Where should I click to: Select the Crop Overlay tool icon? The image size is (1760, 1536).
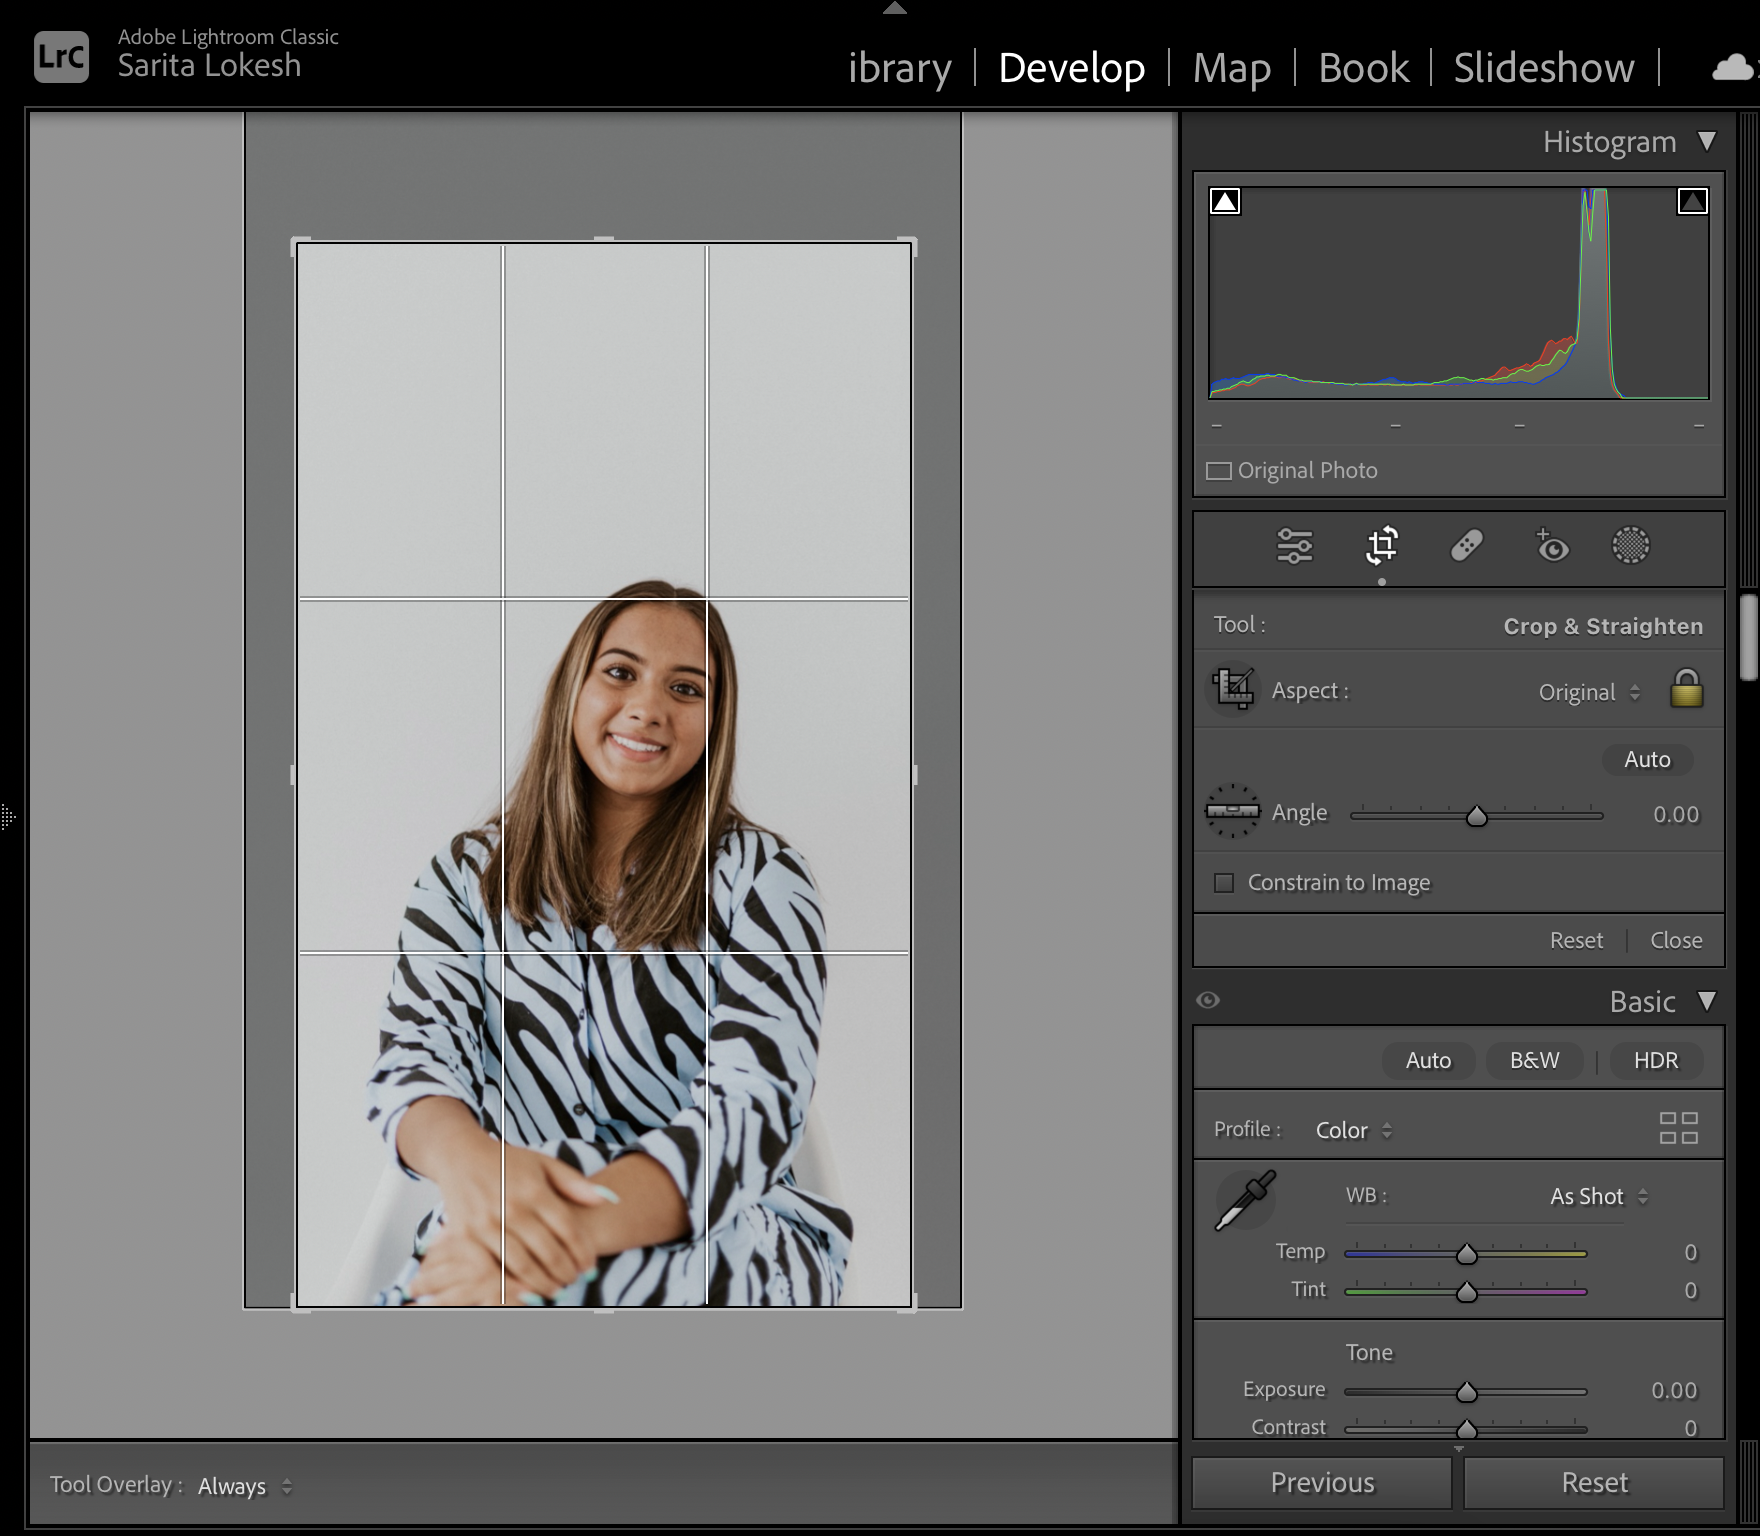(1382, 546)
